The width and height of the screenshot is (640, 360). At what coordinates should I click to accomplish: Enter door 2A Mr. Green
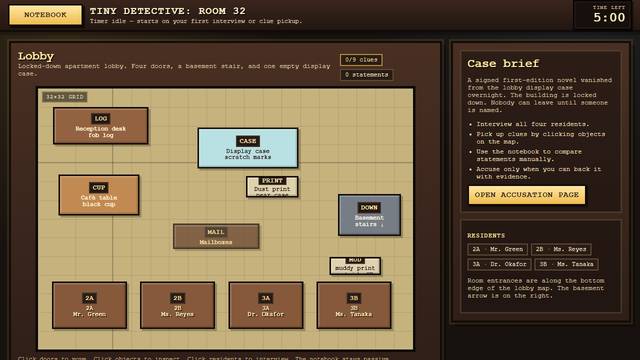pos(89,305)
